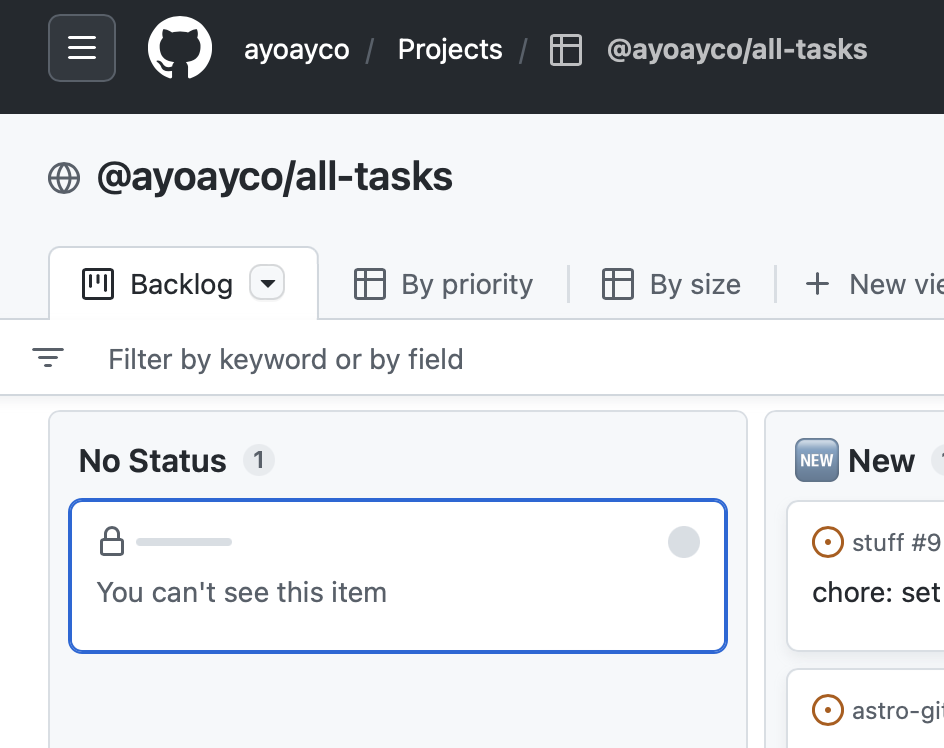Viewport: 944px width, 748px height.
Task: Expand the Backlog view options dropdown
Action: tap(267, 284)
